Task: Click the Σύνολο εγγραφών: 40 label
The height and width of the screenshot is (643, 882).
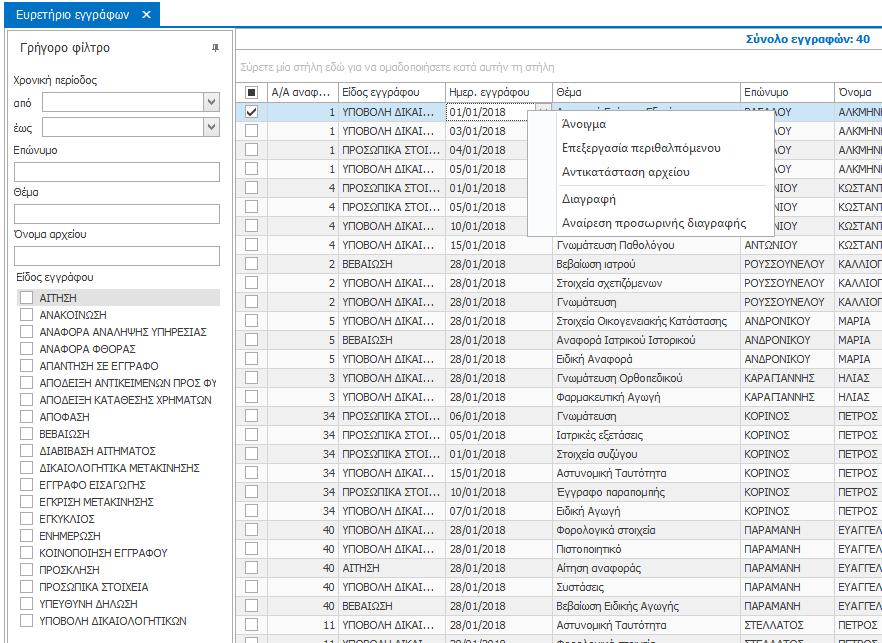Action: (x=808, y=39)
